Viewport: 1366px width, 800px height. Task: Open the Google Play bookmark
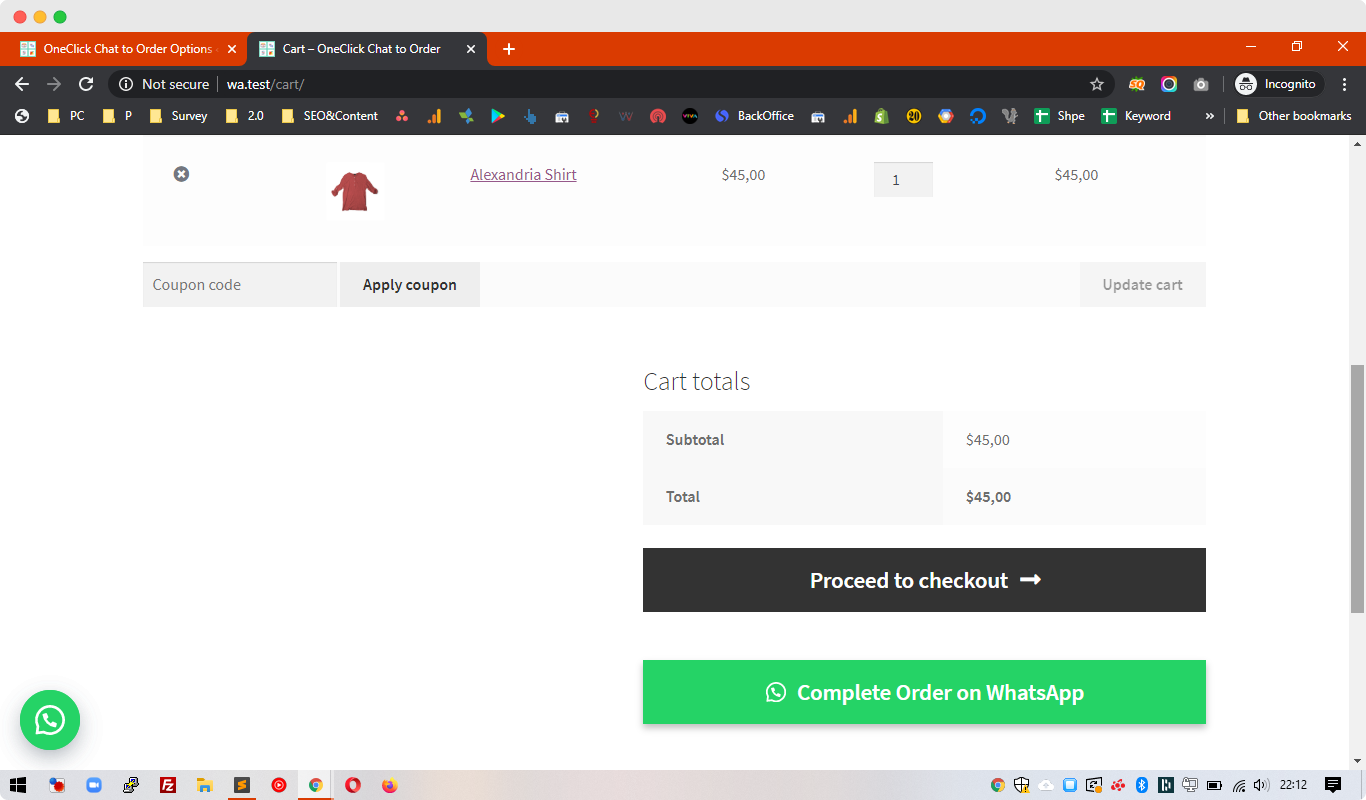pos(498,116)
